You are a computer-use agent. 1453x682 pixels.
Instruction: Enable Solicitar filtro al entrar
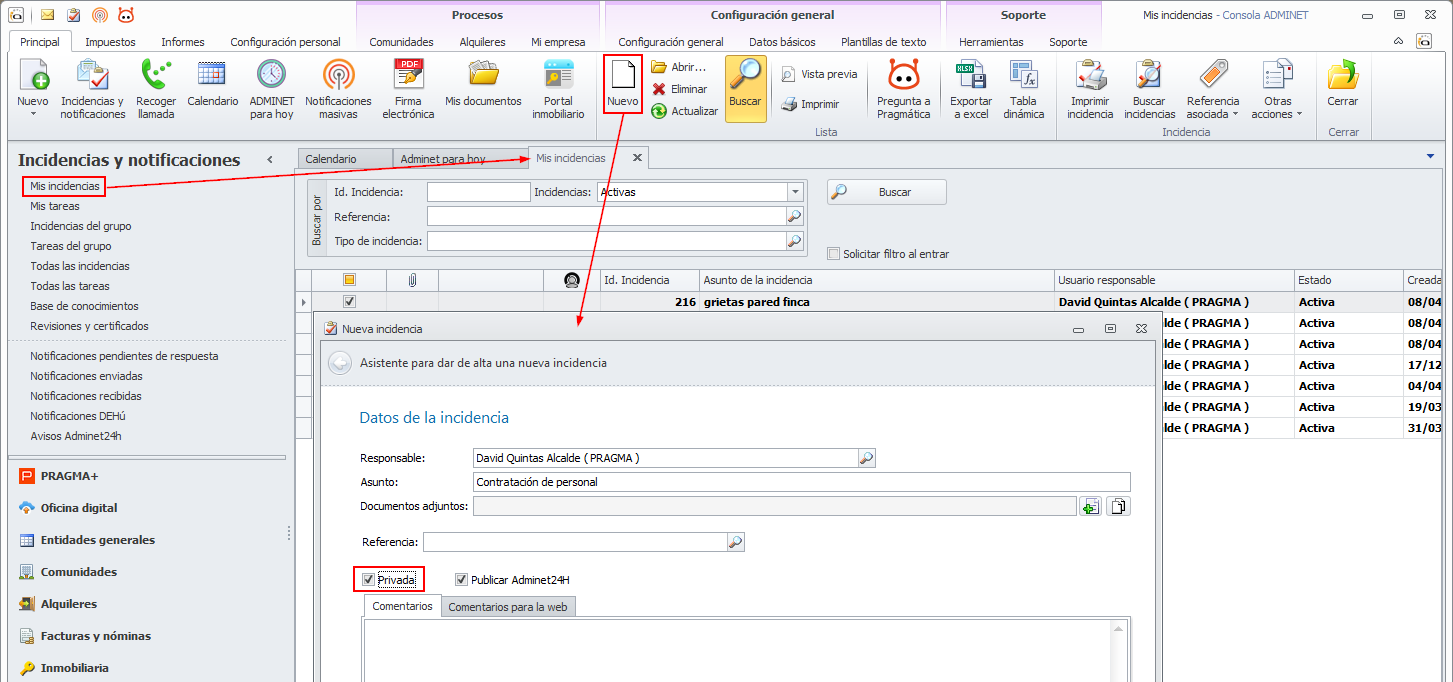click(834, 254)
